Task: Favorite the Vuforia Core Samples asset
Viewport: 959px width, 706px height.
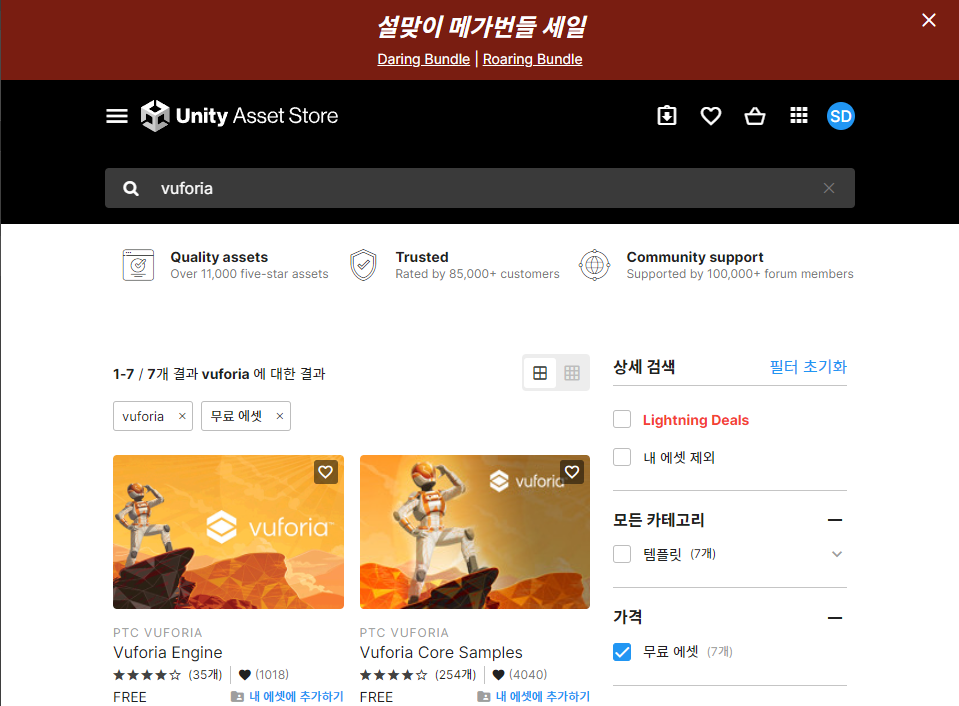Action: tap(572, 472)
